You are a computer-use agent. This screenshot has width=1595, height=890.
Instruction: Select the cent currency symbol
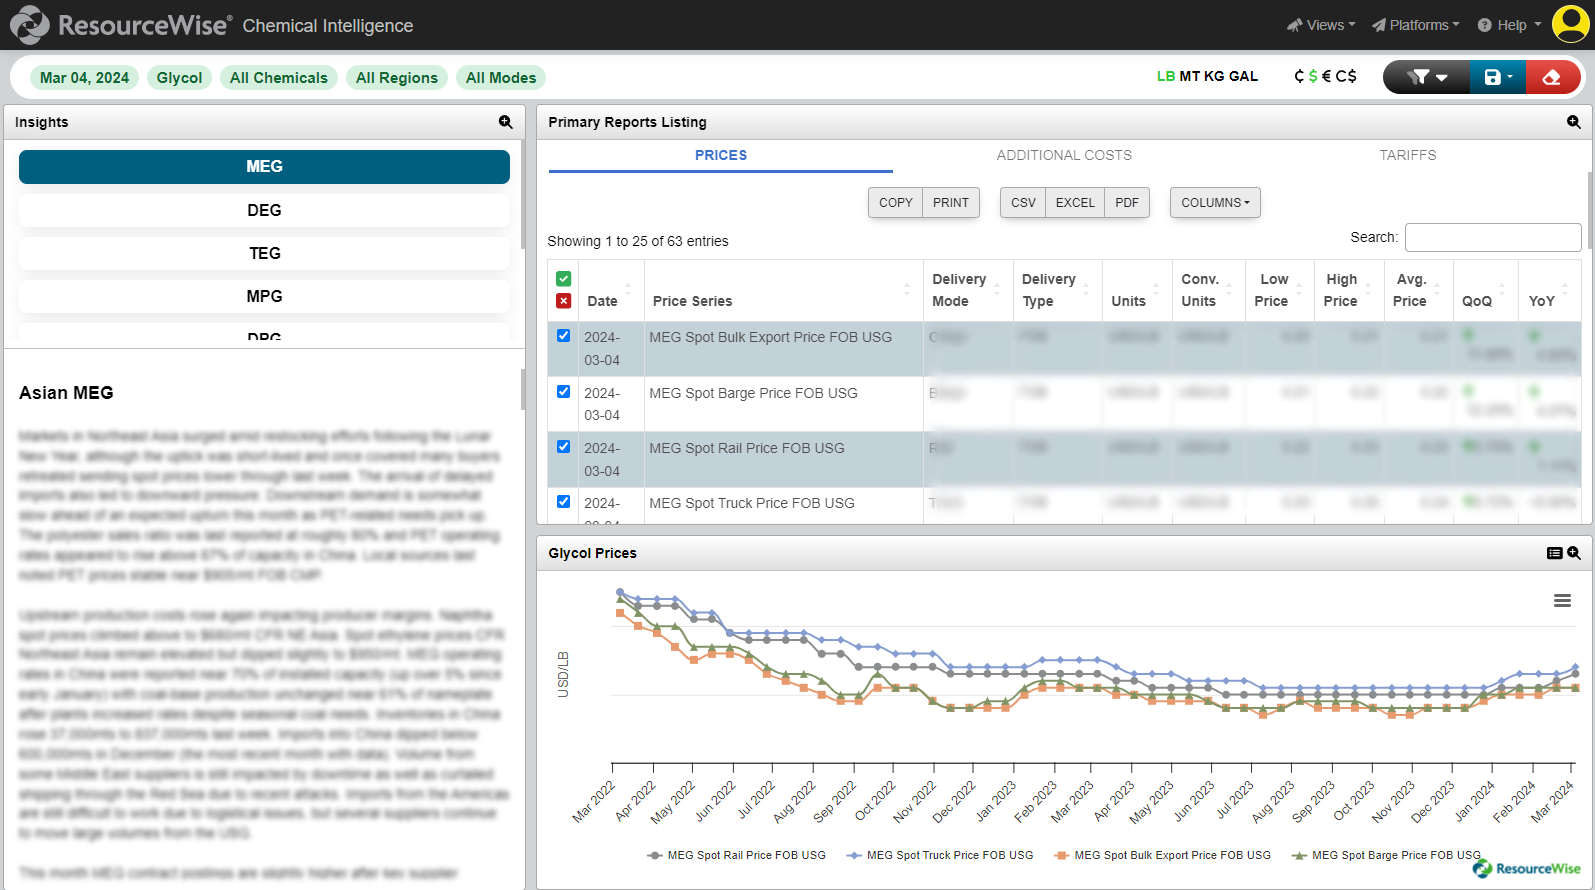tap(1299, 76)
